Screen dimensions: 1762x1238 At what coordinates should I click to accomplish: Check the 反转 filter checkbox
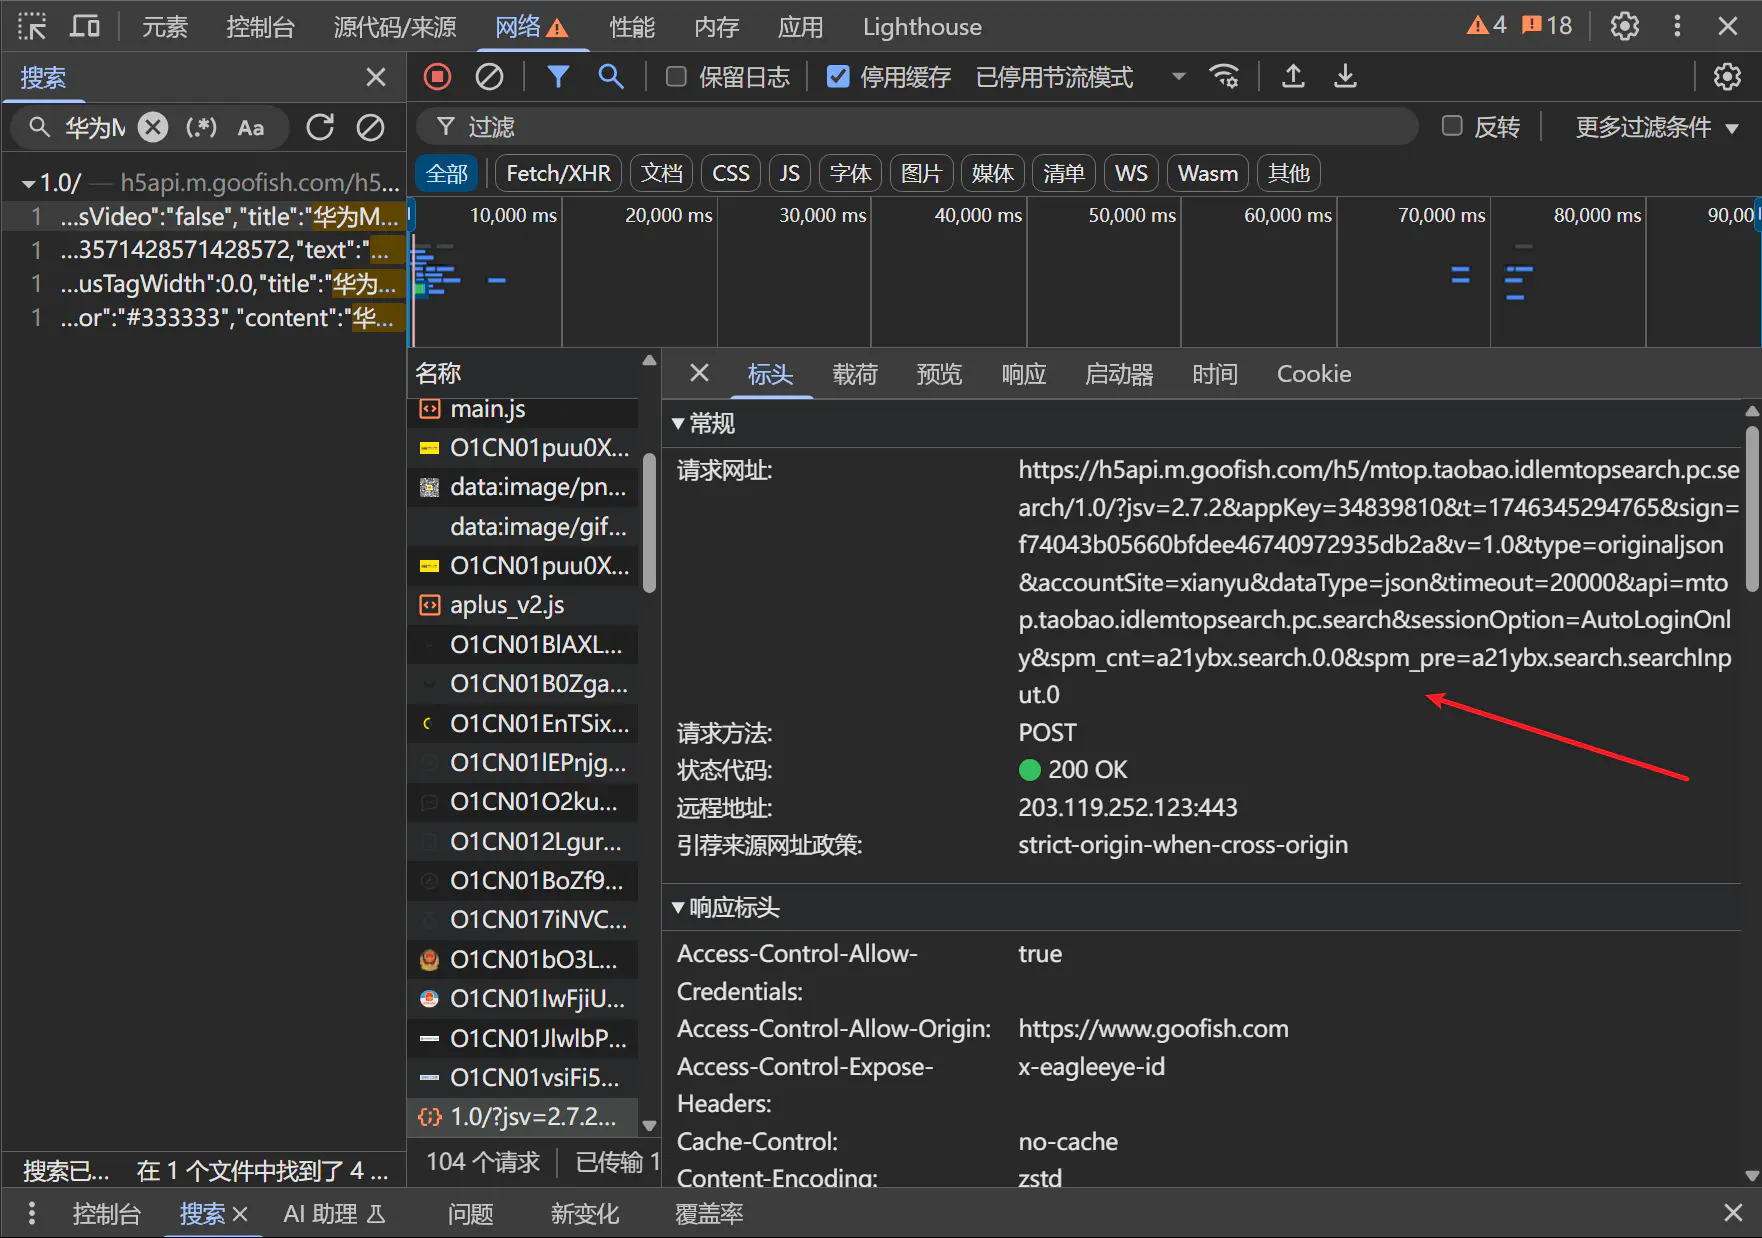coord(1452,126)
